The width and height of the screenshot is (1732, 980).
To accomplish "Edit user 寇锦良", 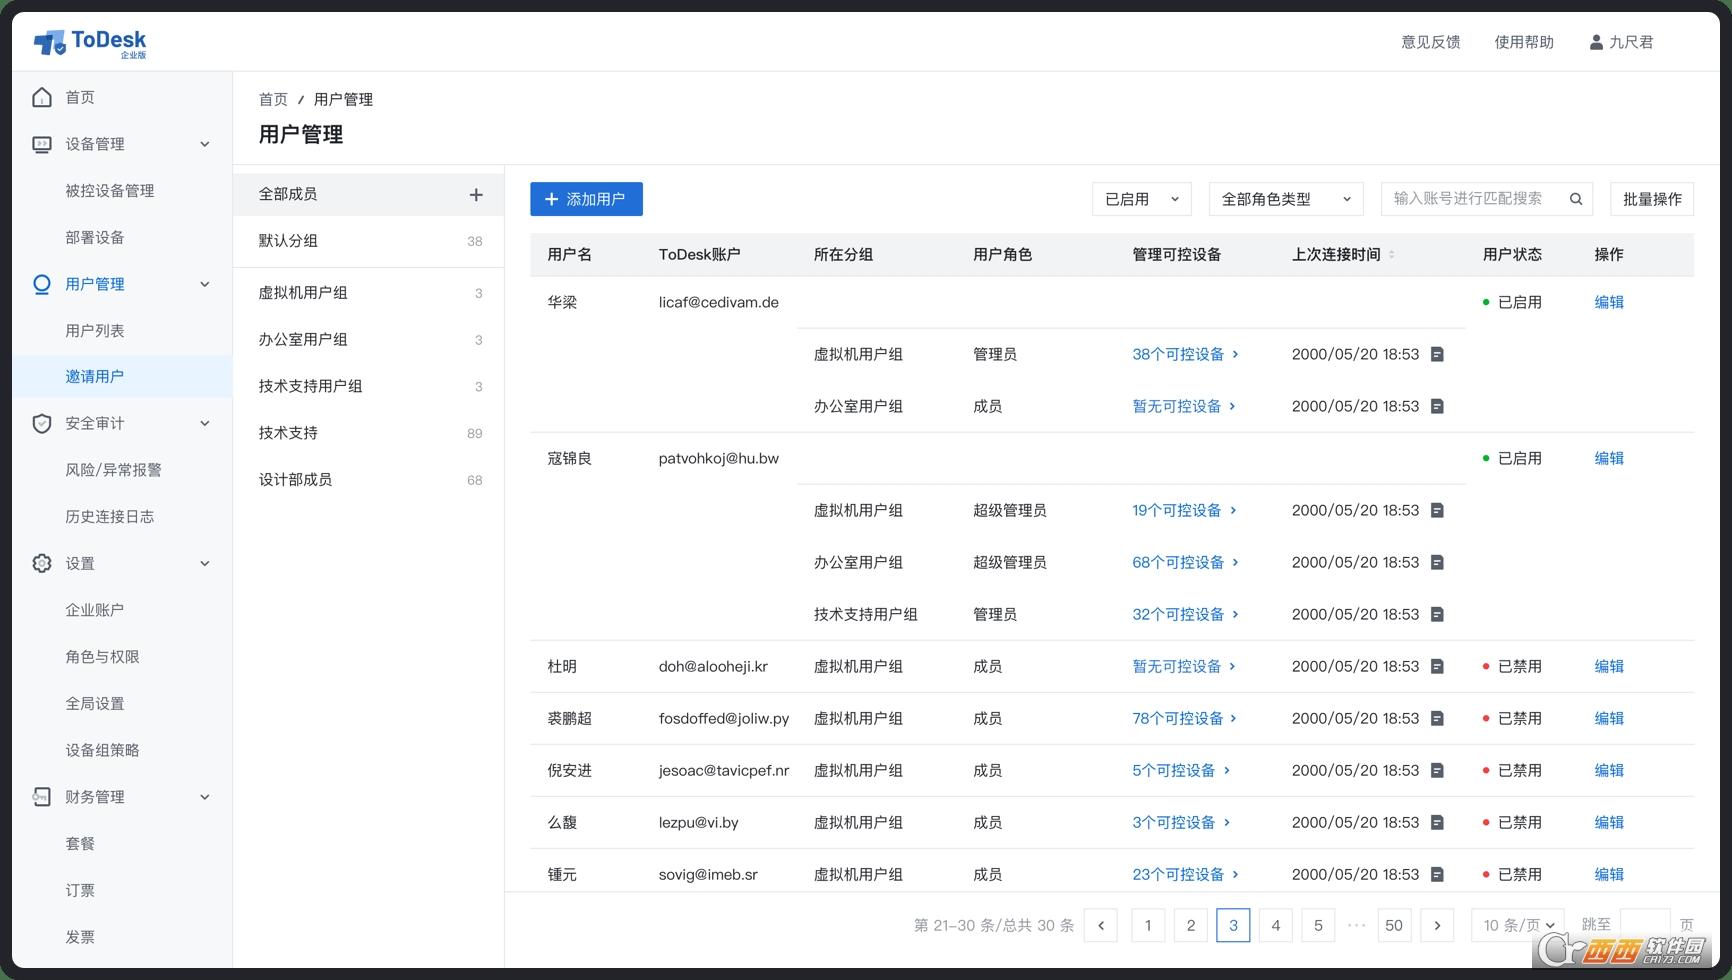I will [x=1609, y=458].
